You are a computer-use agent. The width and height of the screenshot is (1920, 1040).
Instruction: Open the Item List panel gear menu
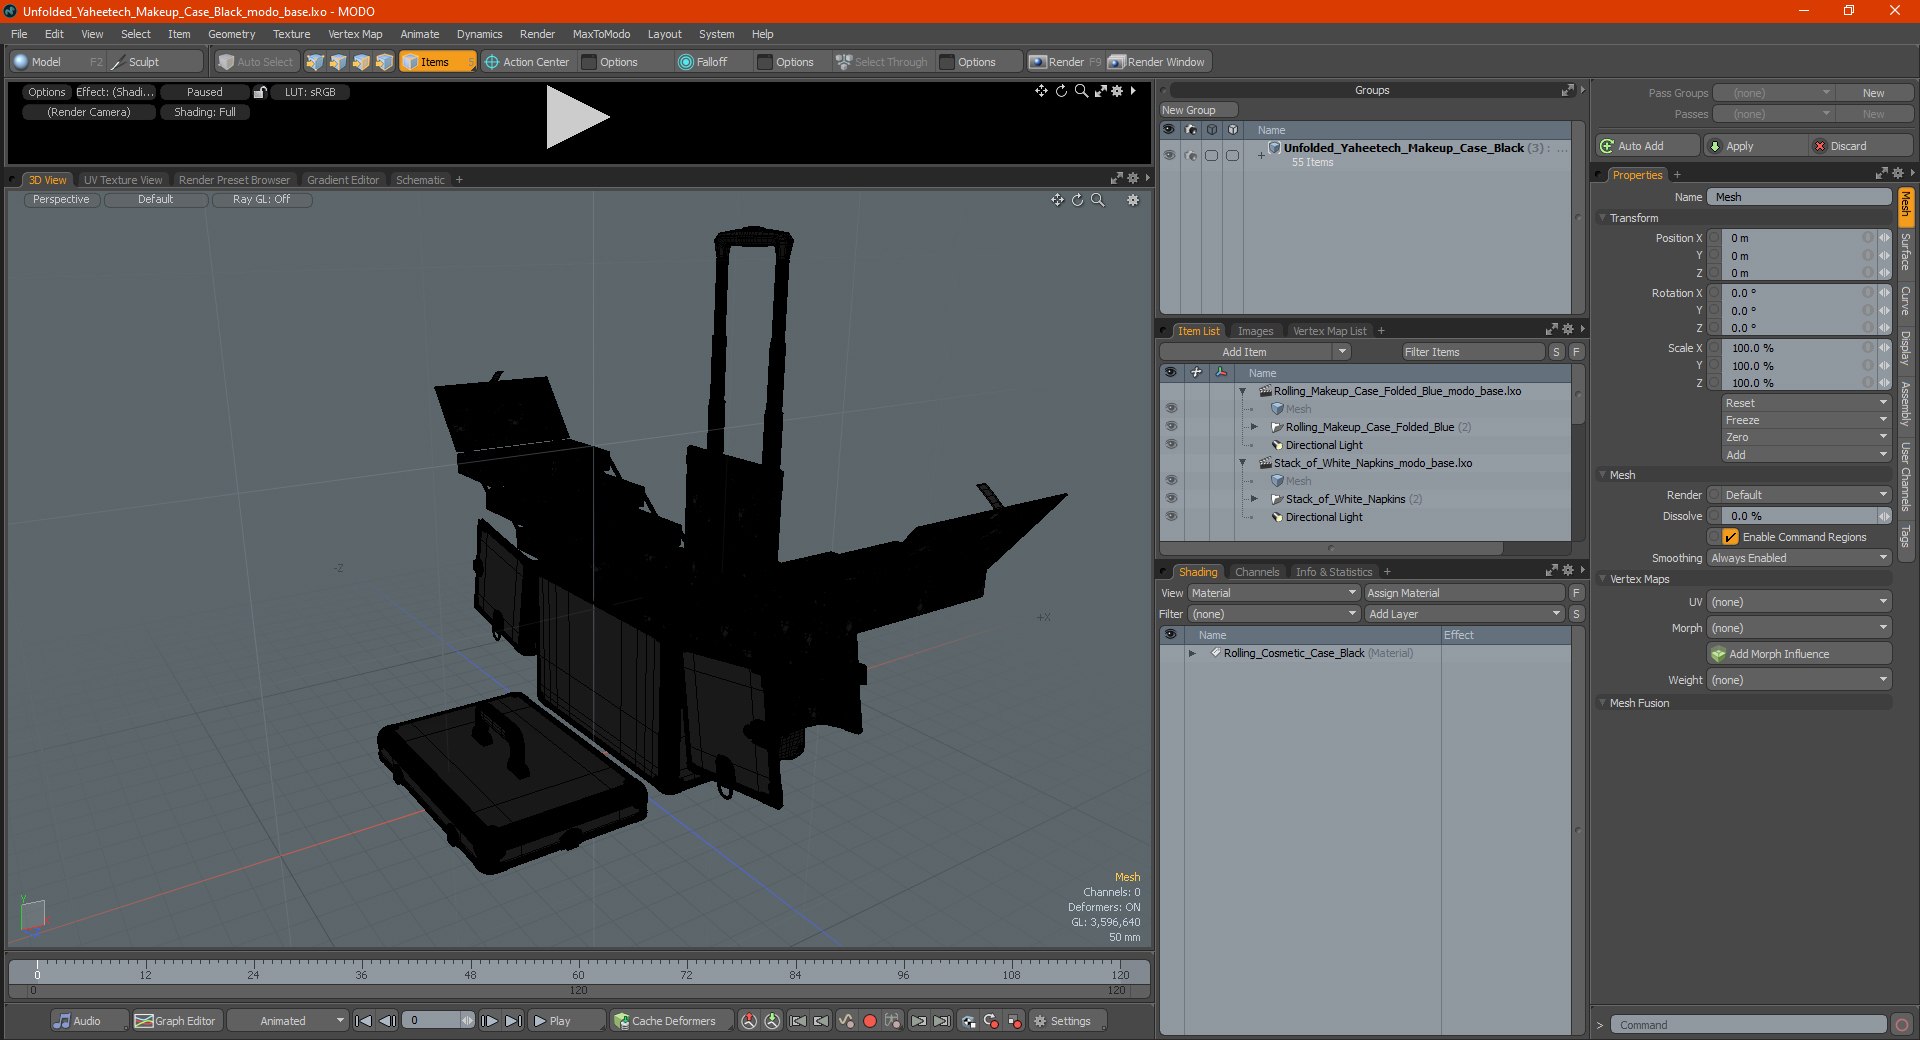click(1568, 329)
